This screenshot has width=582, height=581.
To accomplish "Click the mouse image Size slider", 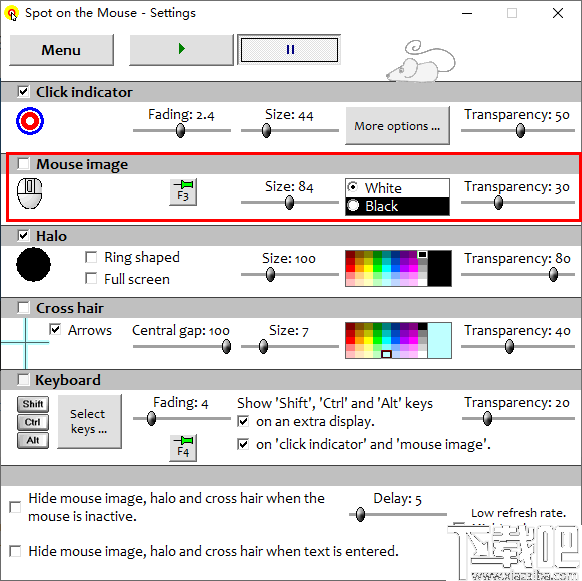I will pos(290,202).
